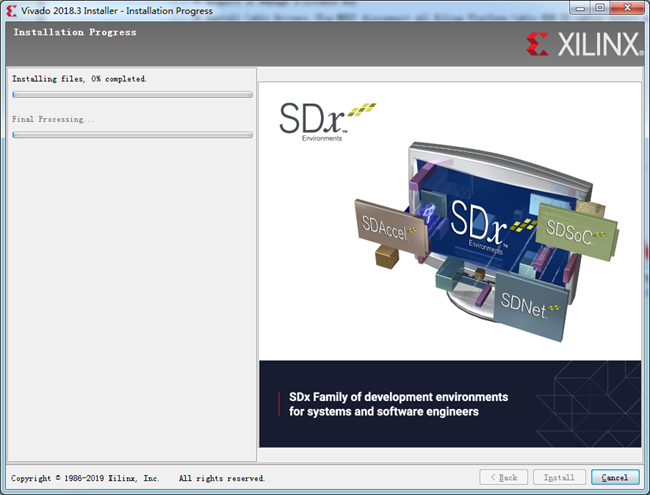Click the XILINX logo in the header

tap(585, 44)
